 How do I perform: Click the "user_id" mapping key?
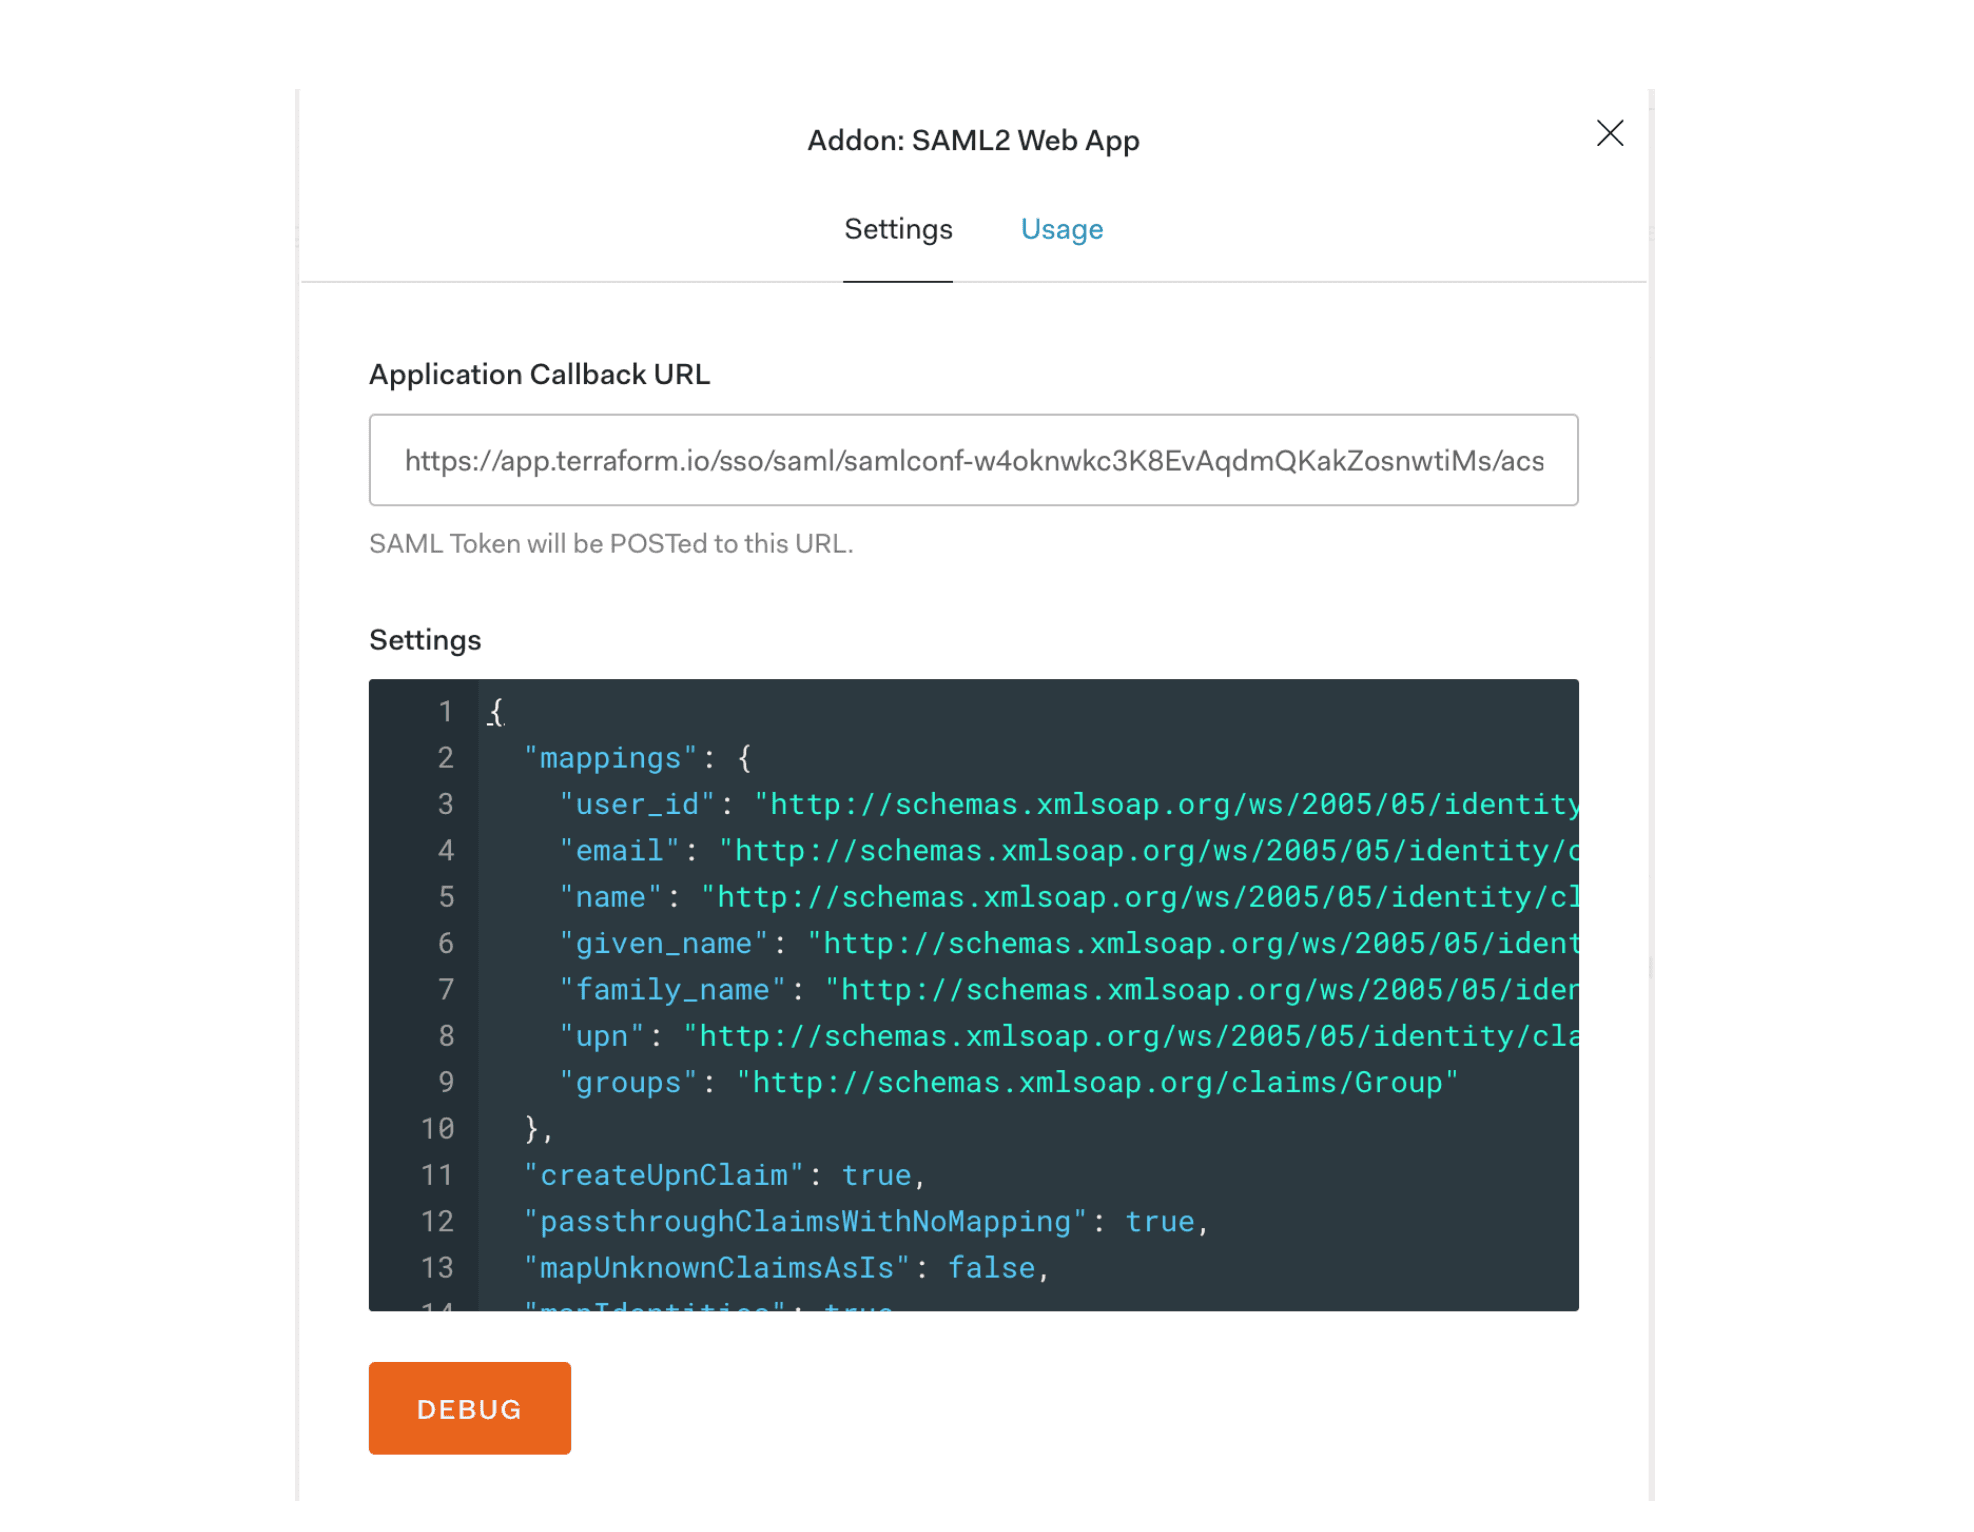[x=637, y=805]
